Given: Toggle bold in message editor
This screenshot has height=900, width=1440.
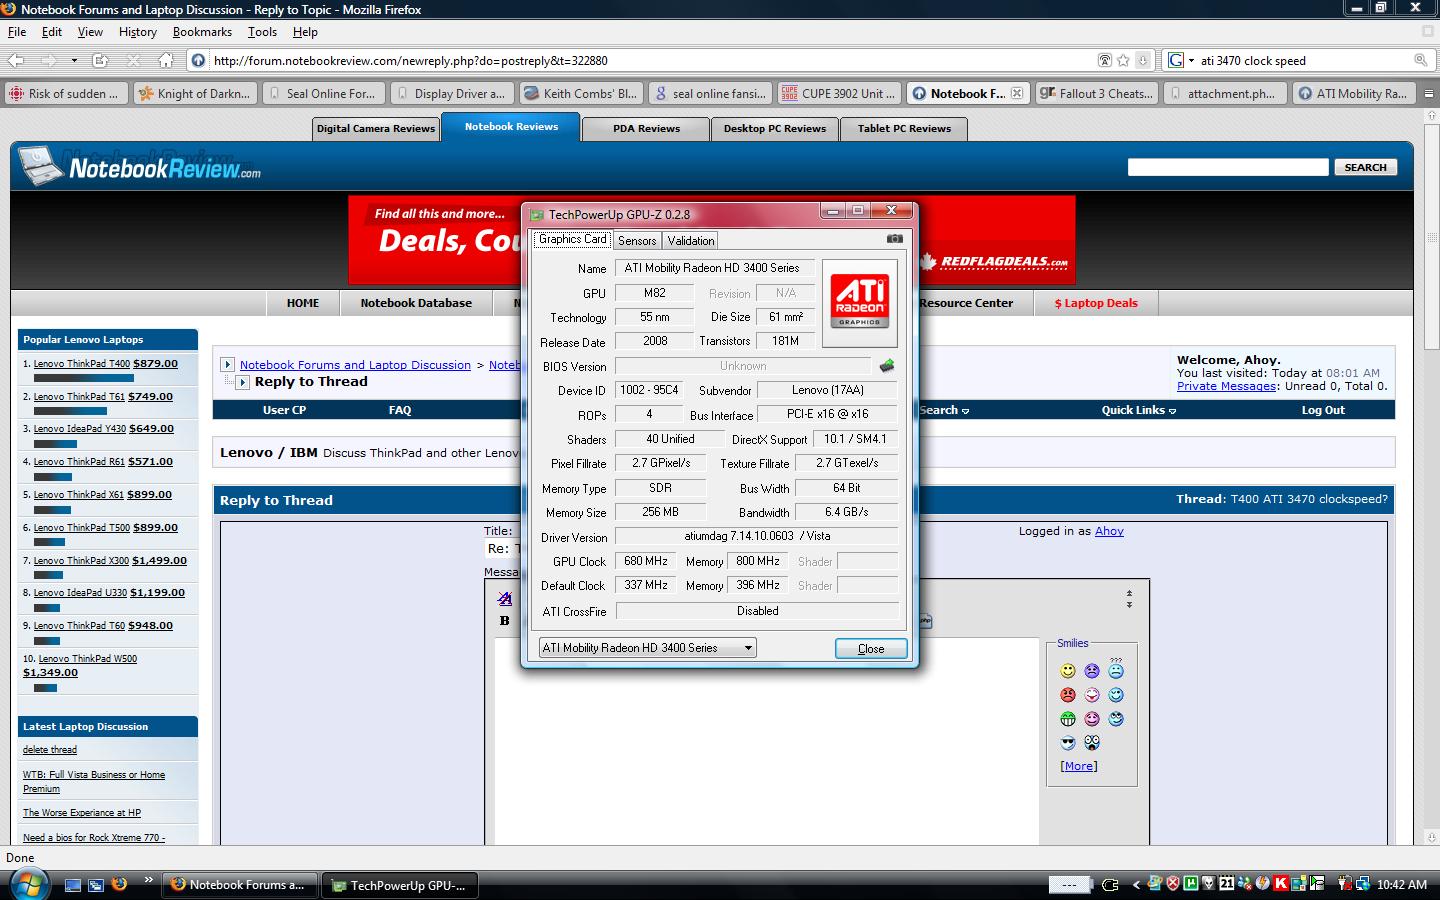Looking at the screenshot, I should [504, 621].
